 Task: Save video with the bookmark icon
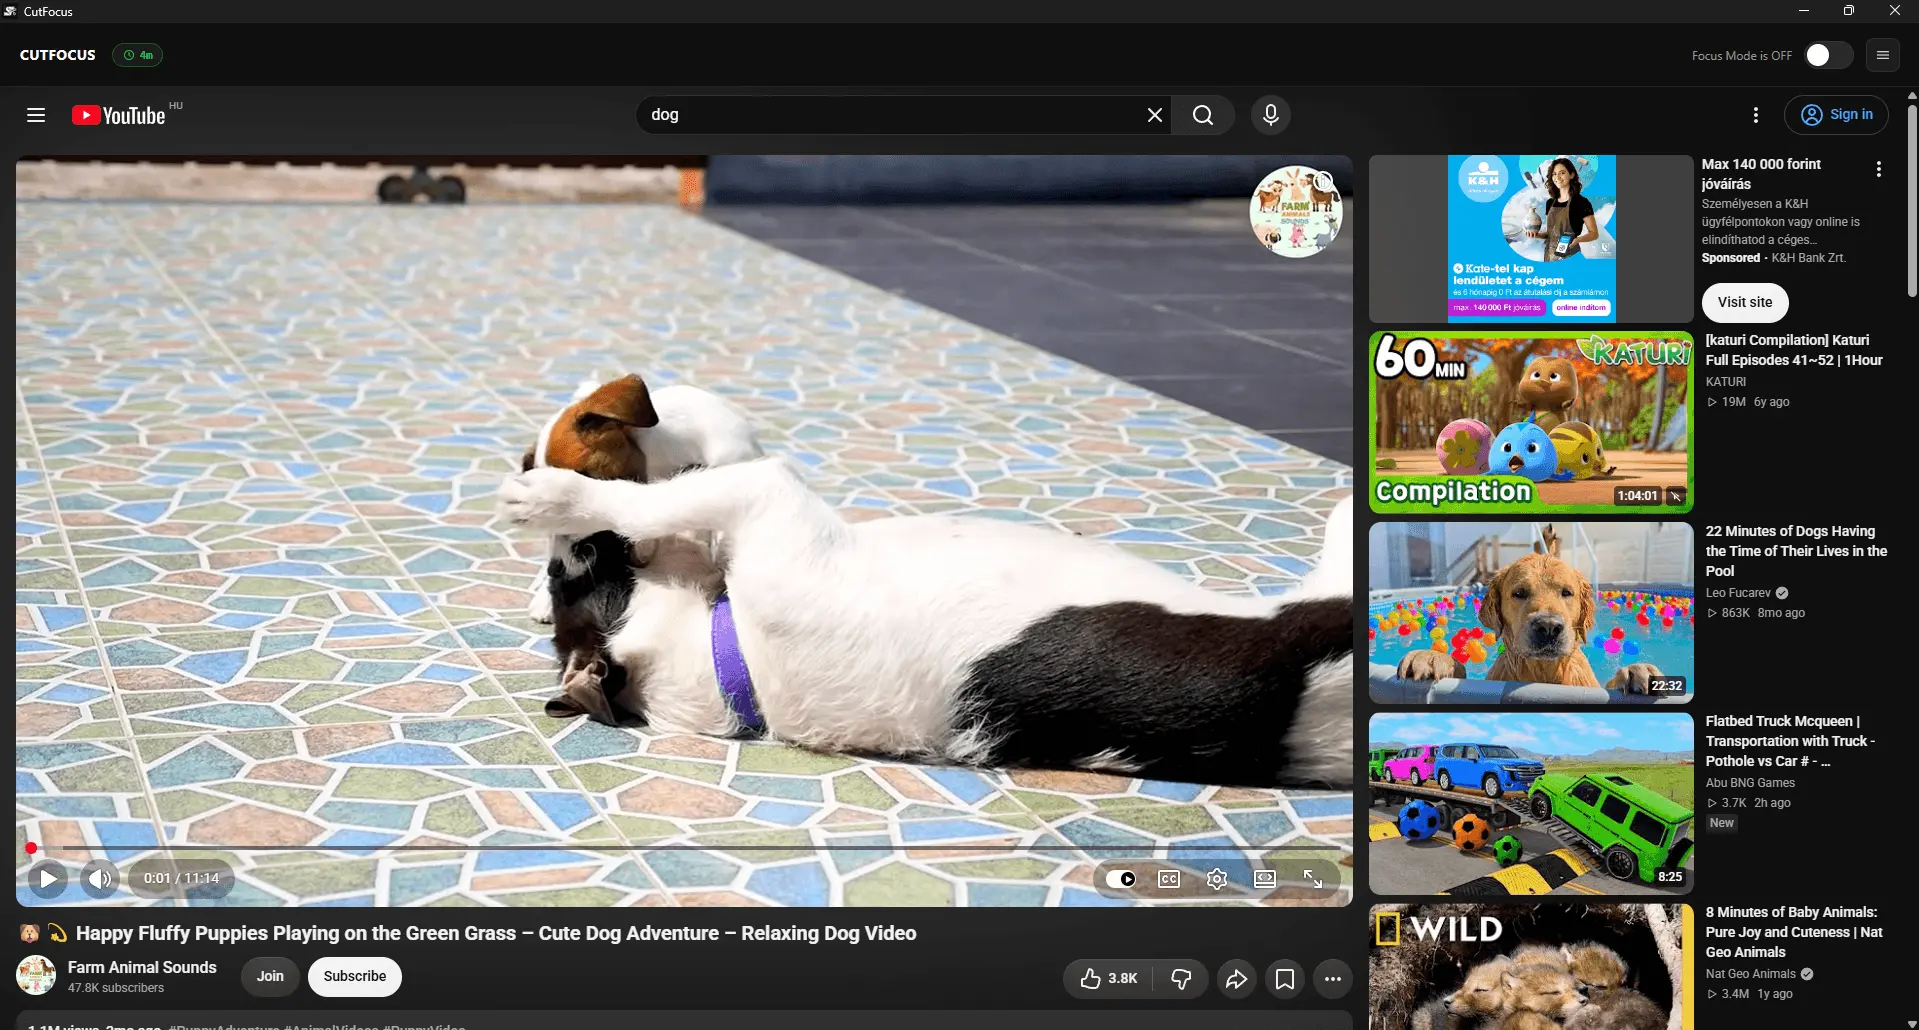(1285, 979)
